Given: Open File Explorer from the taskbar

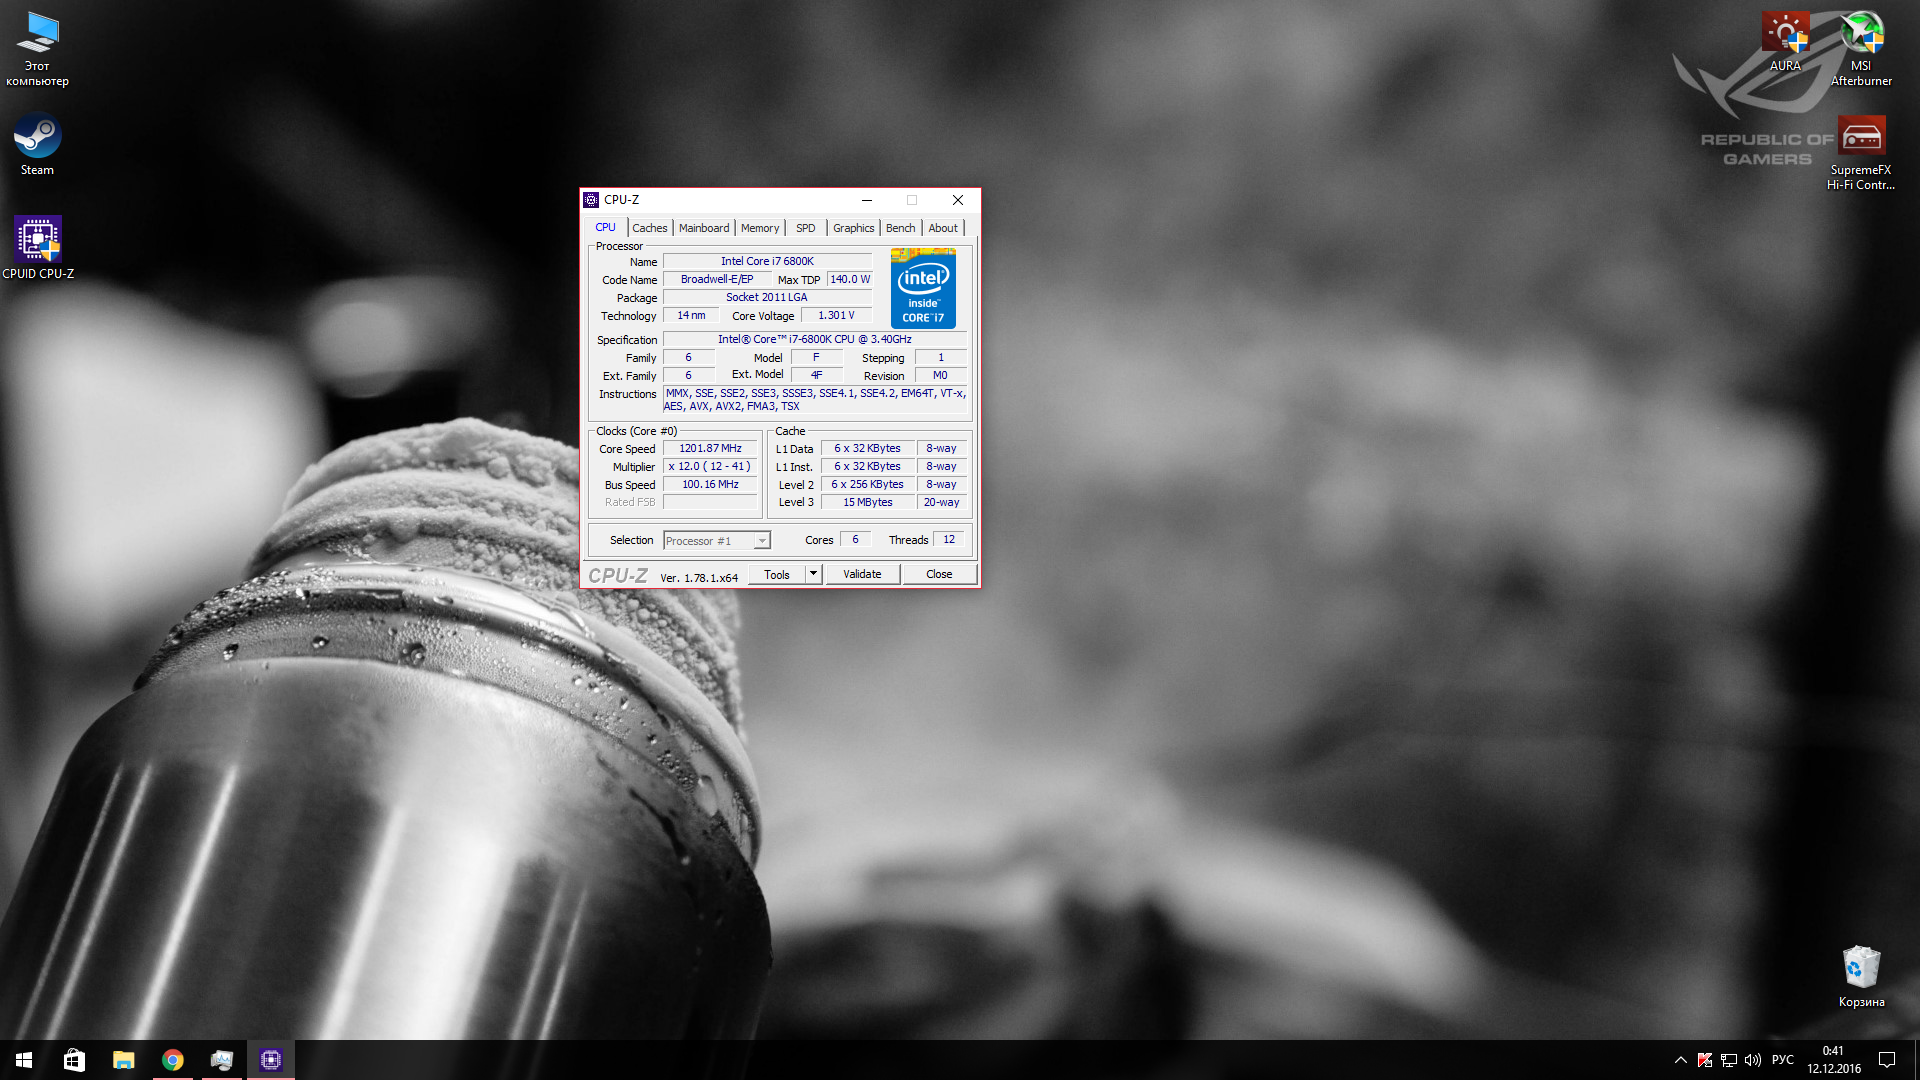Looking at the screenshot, I should (123, 1060).
